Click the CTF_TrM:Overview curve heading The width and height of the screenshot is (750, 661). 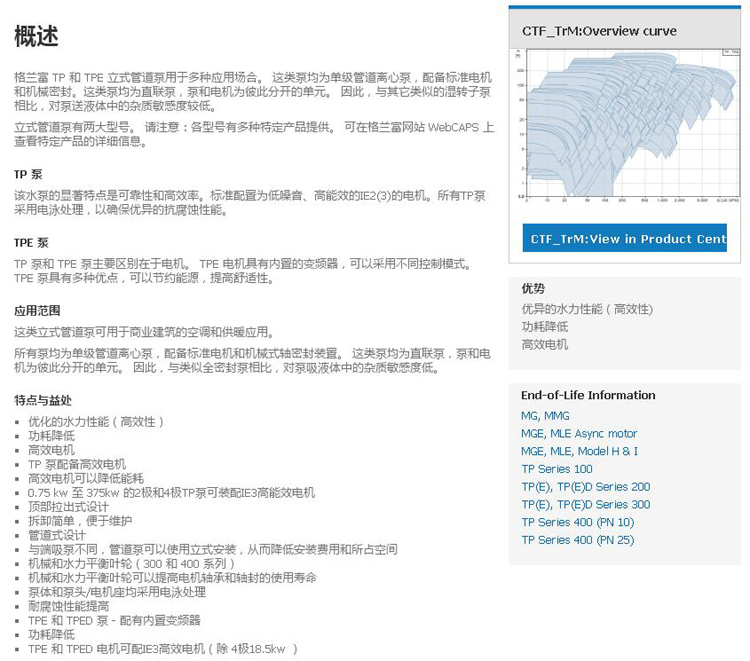click(x=599, y=31)
